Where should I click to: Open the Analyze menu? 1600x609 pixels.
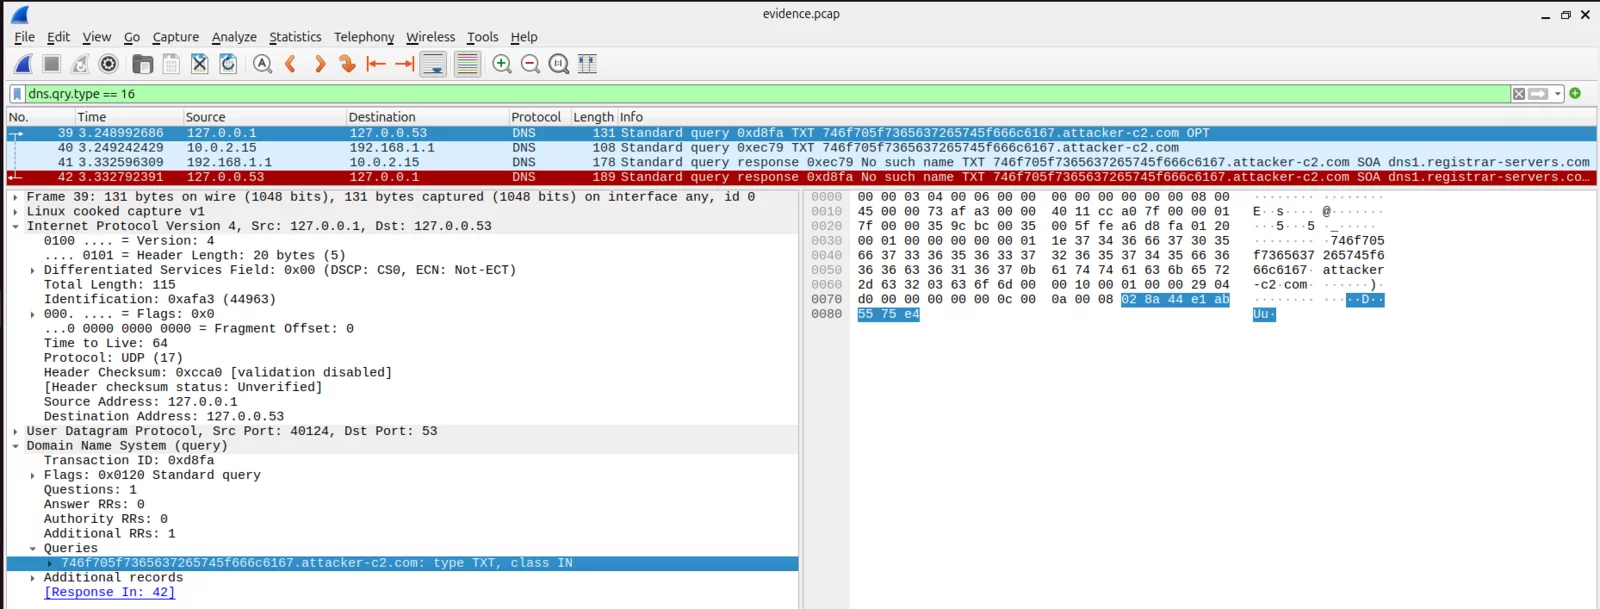pyautogui.click(x=234, y=37)
